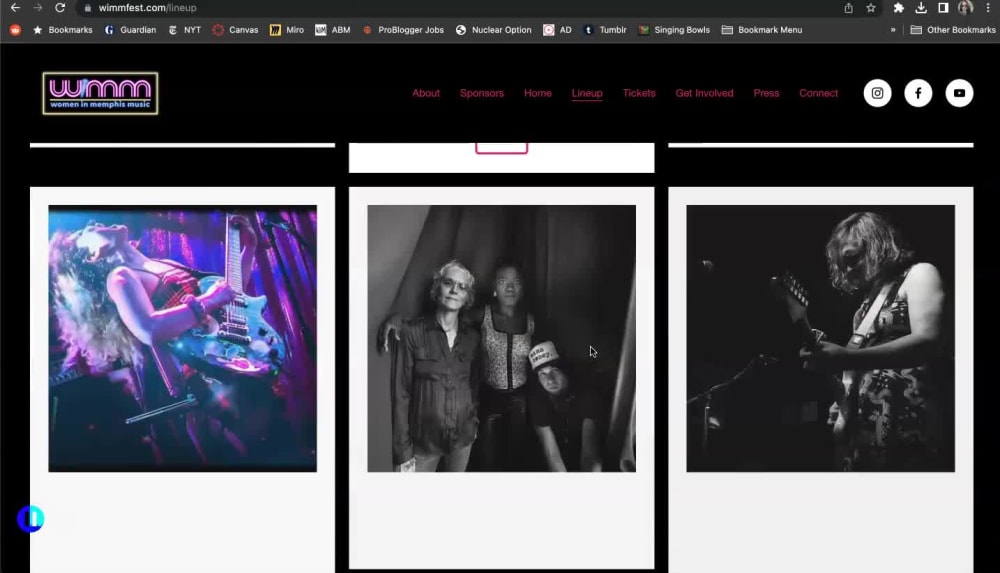Viewport: 1000px width, 573px height.
Task: Select the Lineup nav item
Action: point(587,93)
